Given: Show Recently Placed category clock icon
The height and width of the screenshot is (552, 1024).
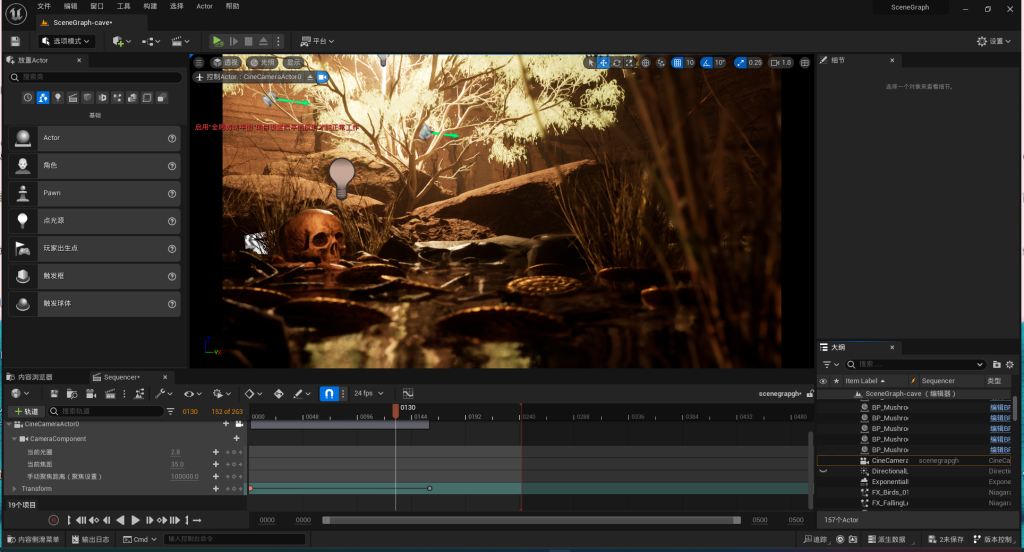Looking at the screenshot, I should pyautogui.click(x=28, y=97).
